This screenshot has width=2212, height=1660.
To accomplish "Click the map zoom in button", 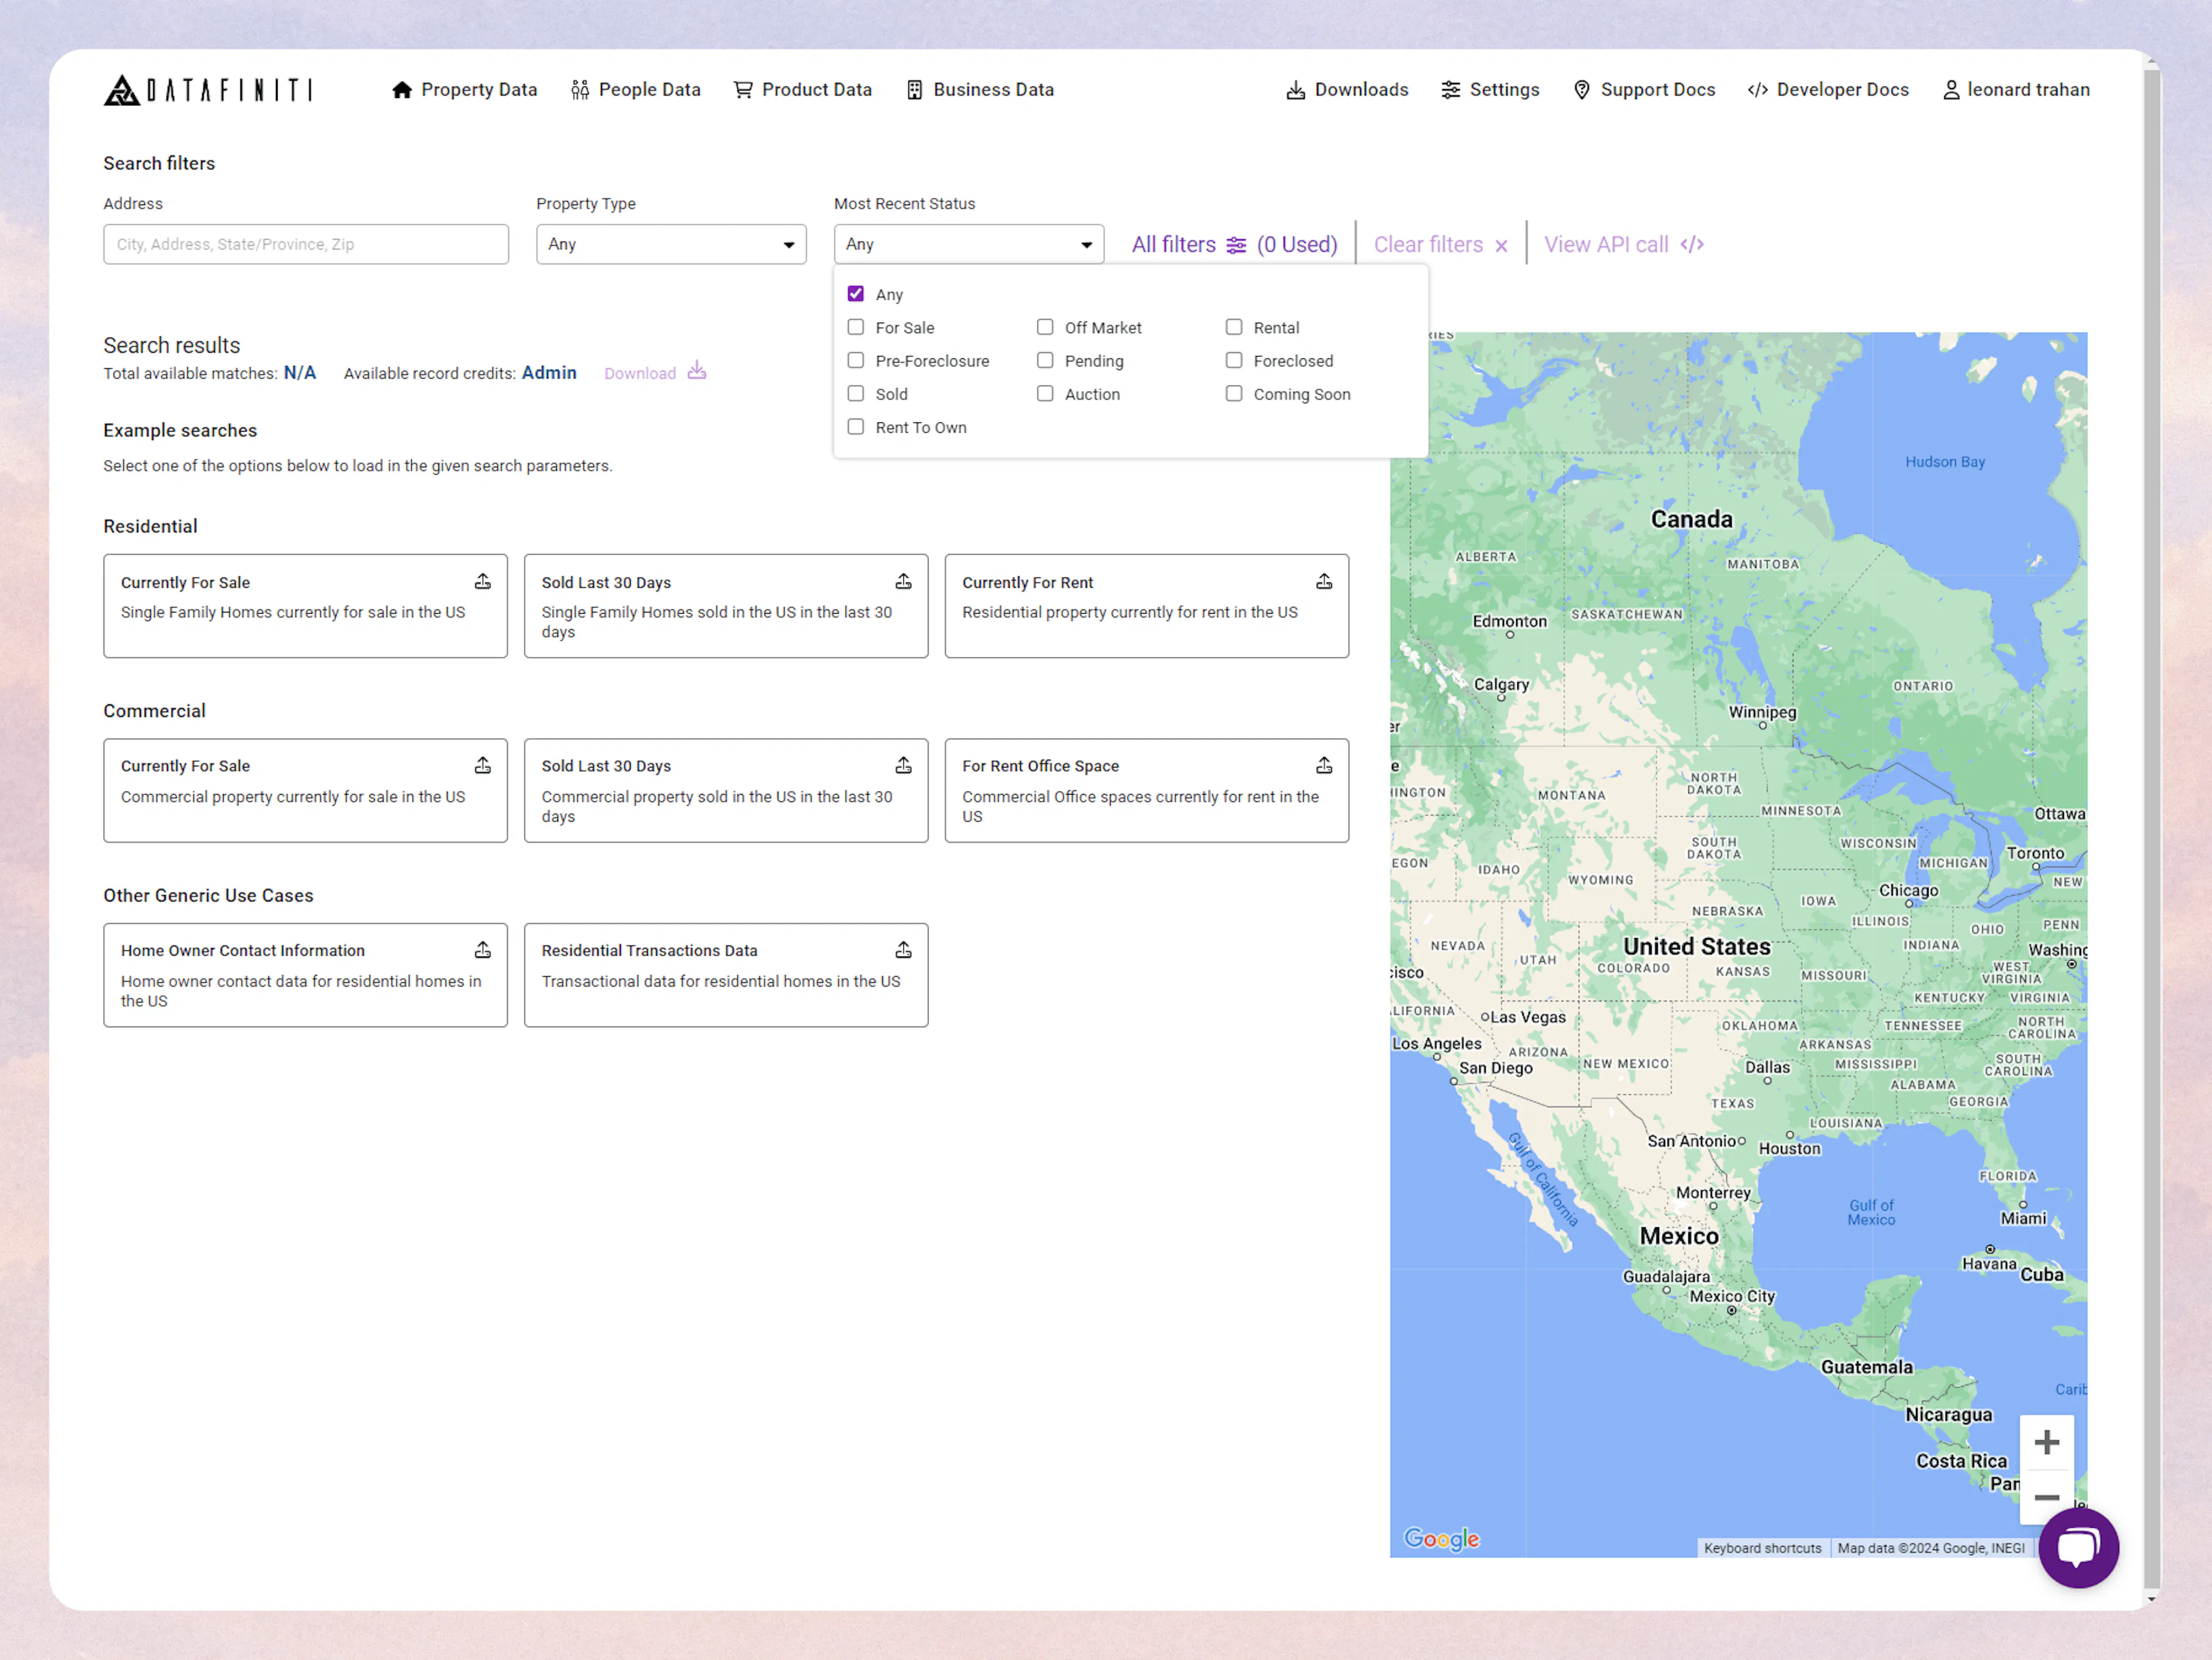I will click(x=2047, y=1441).
